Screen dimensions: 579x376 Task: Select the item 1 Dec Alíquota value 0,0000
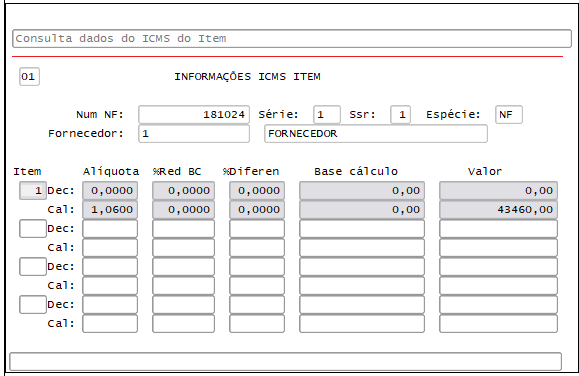click(110, 191)
